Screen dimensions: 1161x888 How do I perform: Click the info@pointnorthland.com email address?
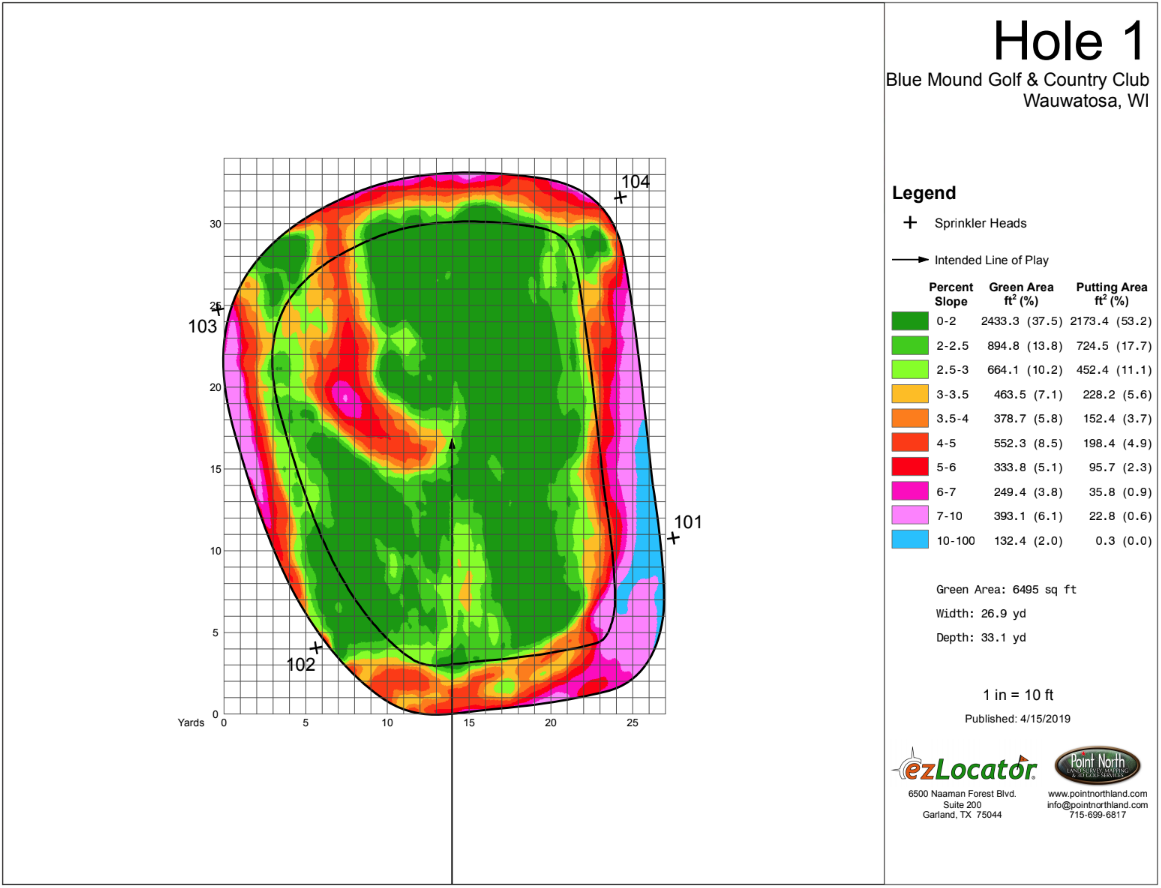[1097, 804]
